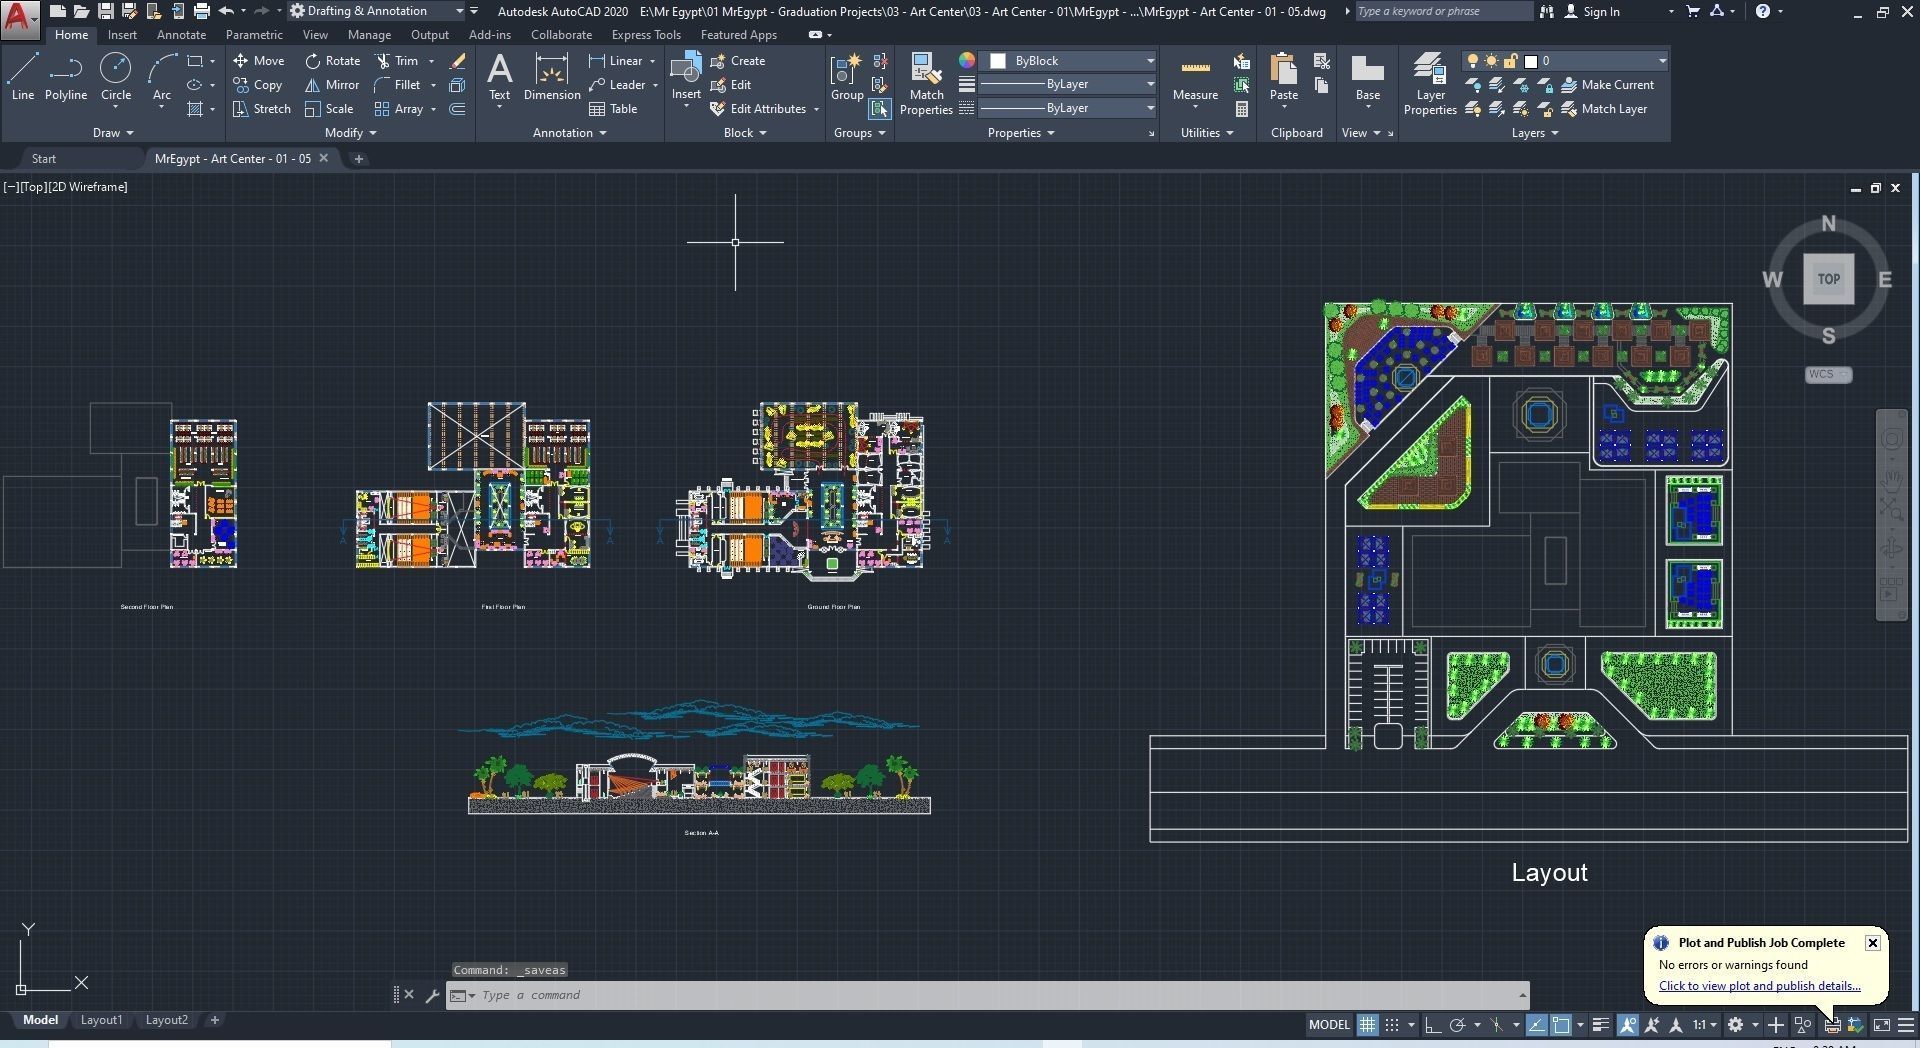Toggle clean screen mode in status bar
The image size is (1920, 1048).
tap(1881, 1025)
